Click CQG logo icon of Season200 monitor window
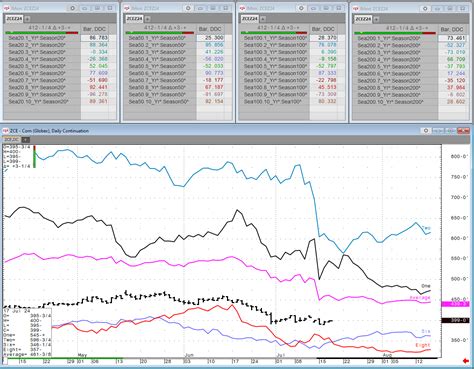Image resolution: width=474 pixels, height=369 pixels. click(x=356, y=9)
